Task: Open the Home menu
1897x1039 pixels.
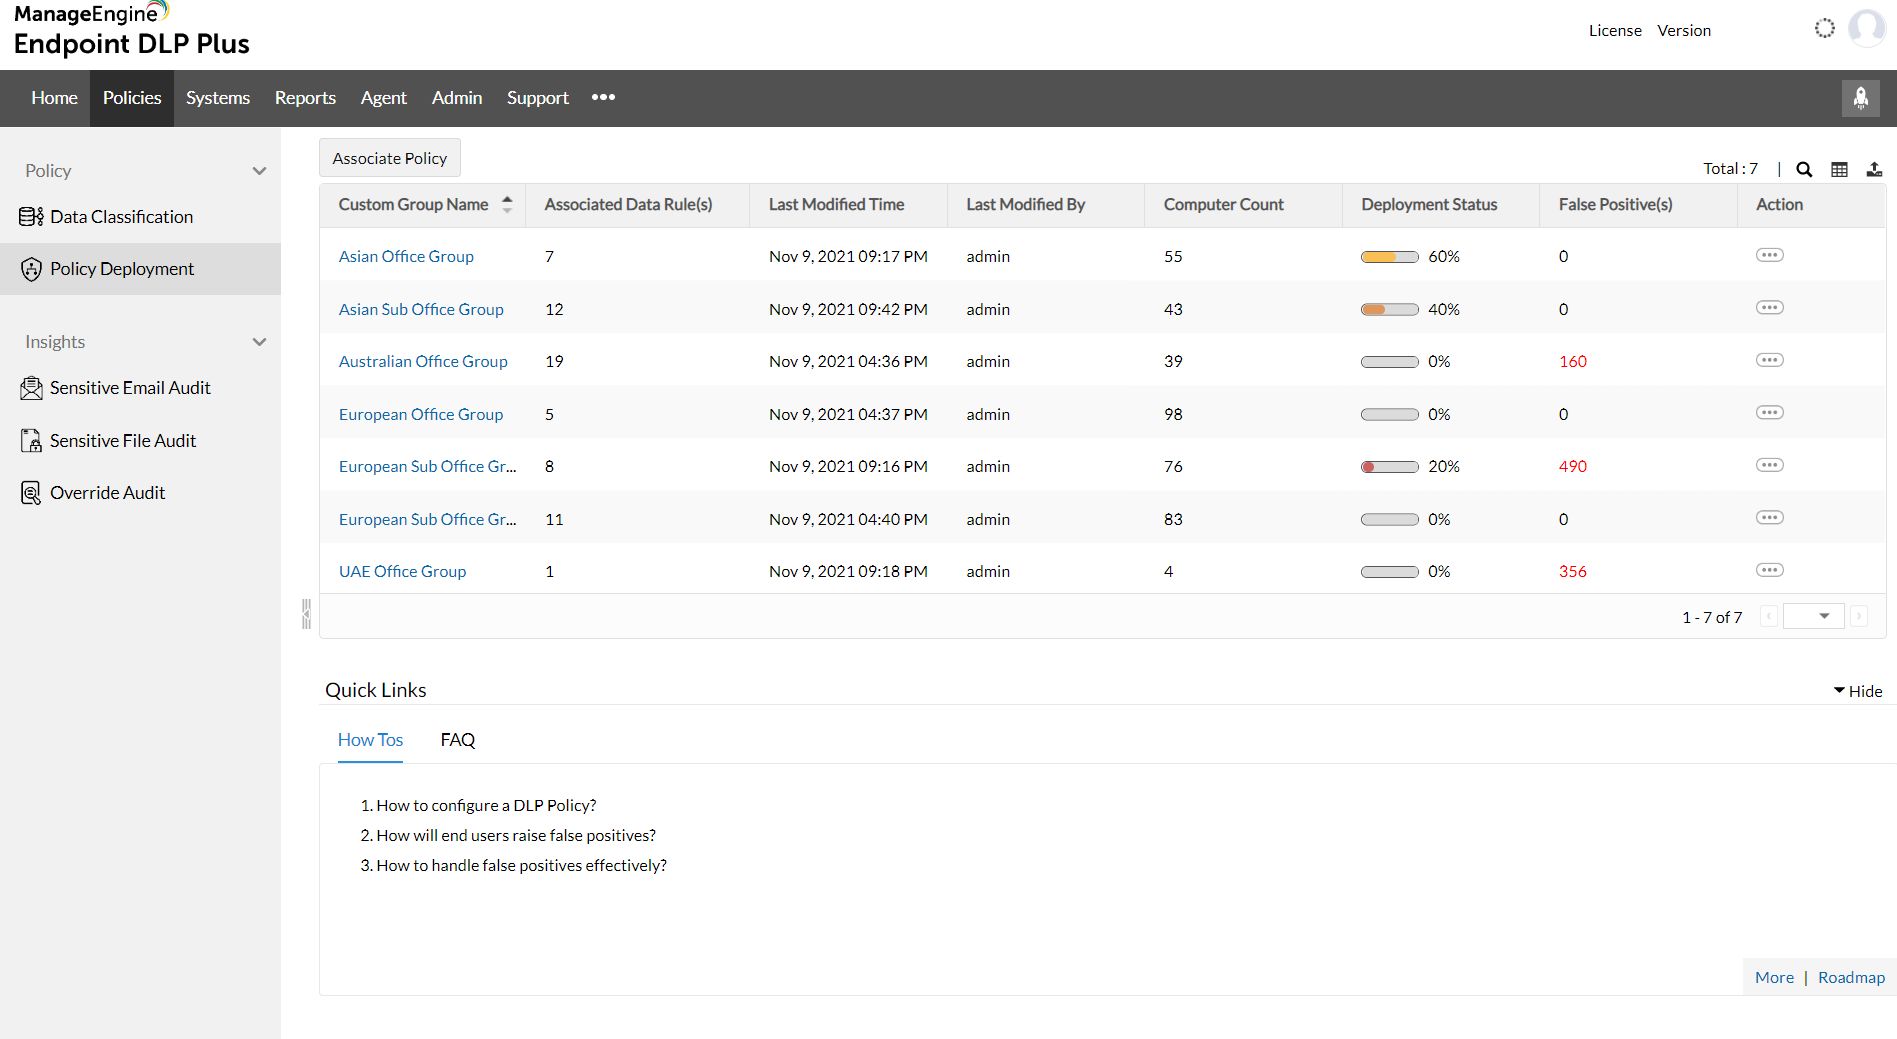Action: pyautogui.click(x=54, y=98)
